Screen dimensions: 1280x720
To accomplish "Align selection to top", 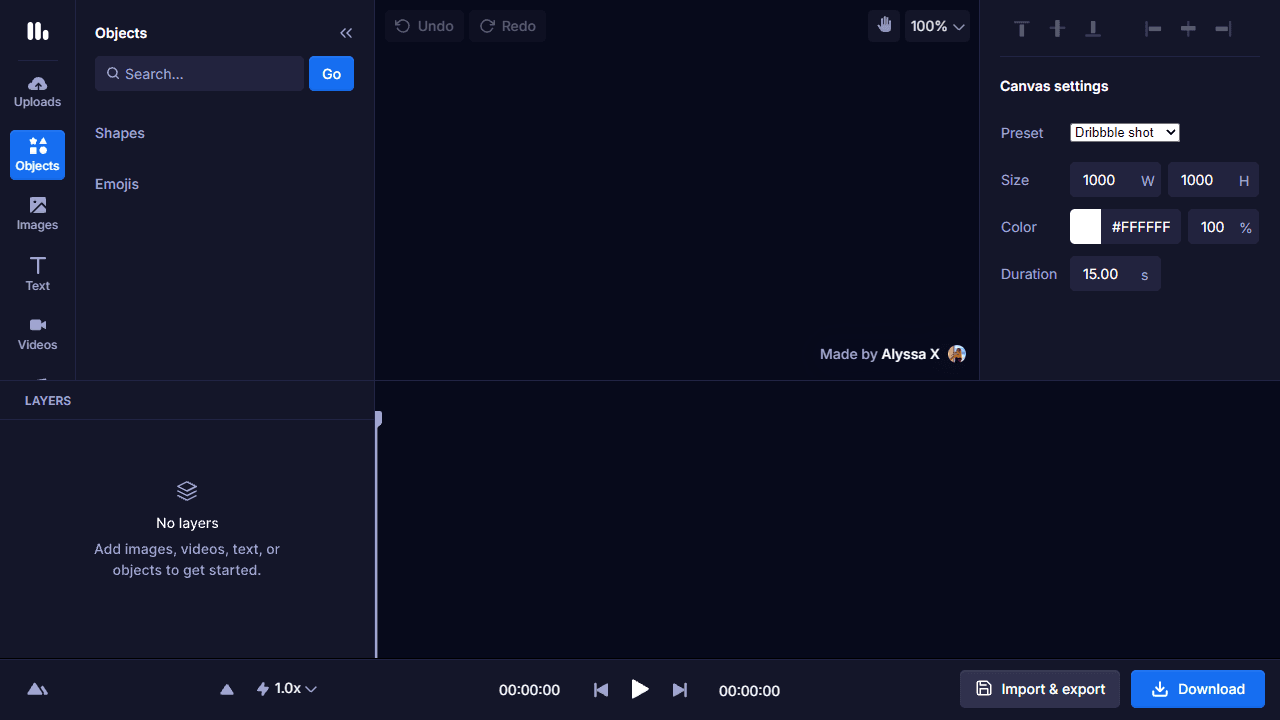I will click(x=1022, y=29).
